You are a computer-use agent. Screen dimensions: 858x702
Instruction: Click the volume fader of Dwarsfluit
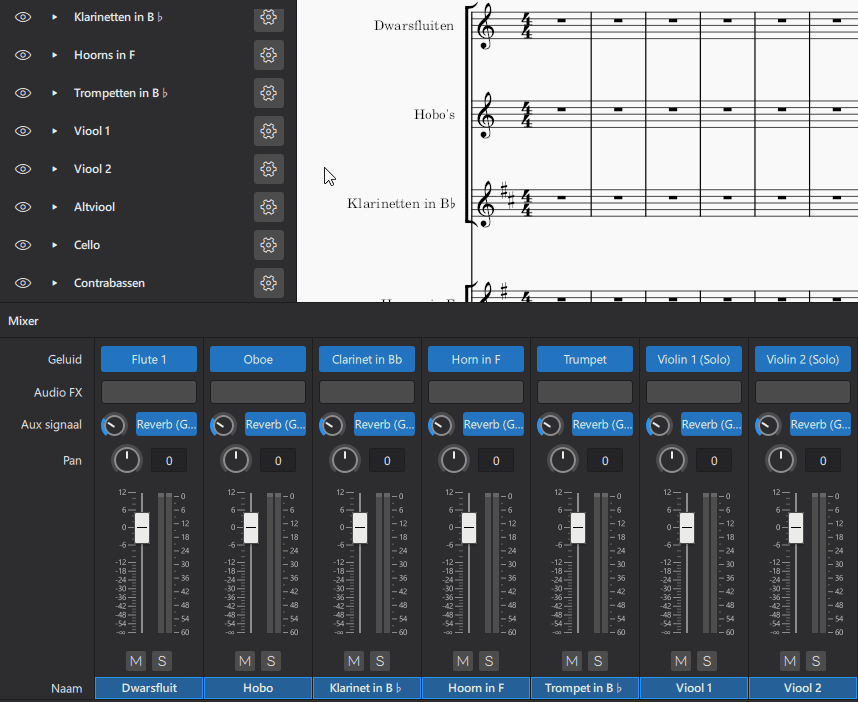[x=142, y=527]
